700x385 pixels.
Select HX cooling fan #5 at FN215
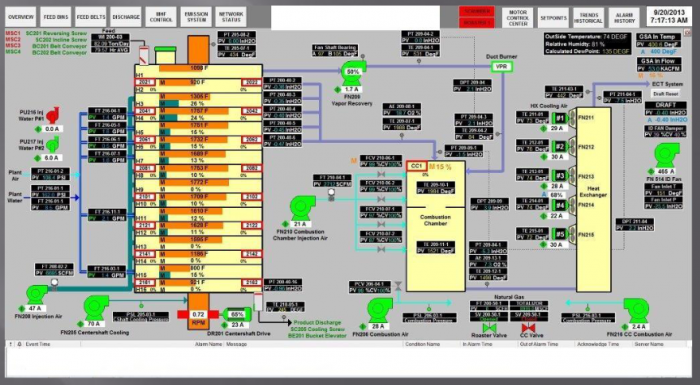(x=563, y=234)
